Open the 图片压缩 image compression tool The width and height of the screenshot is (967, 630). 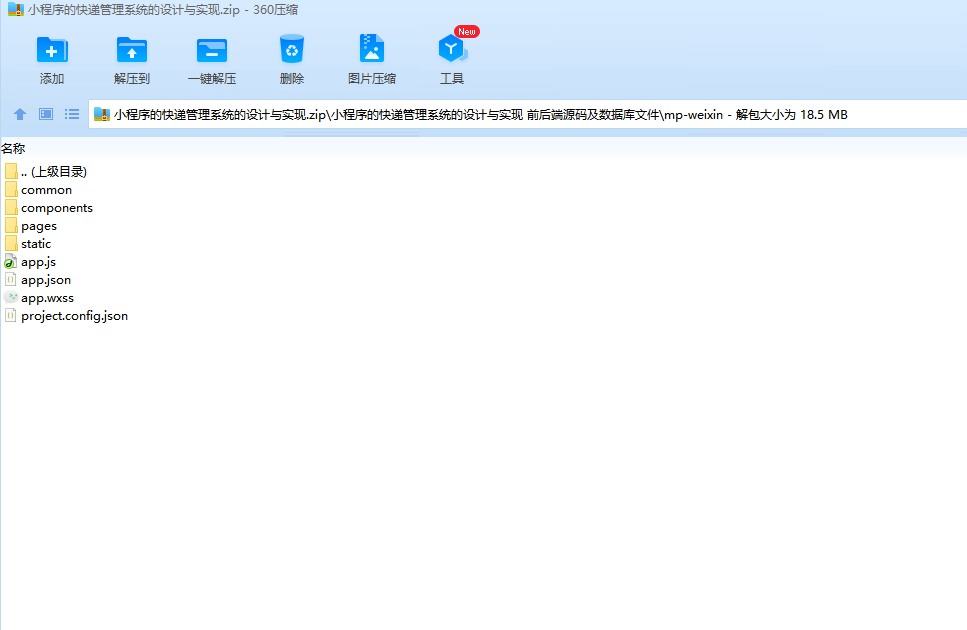pyautogui.click(x=372, y=49)
